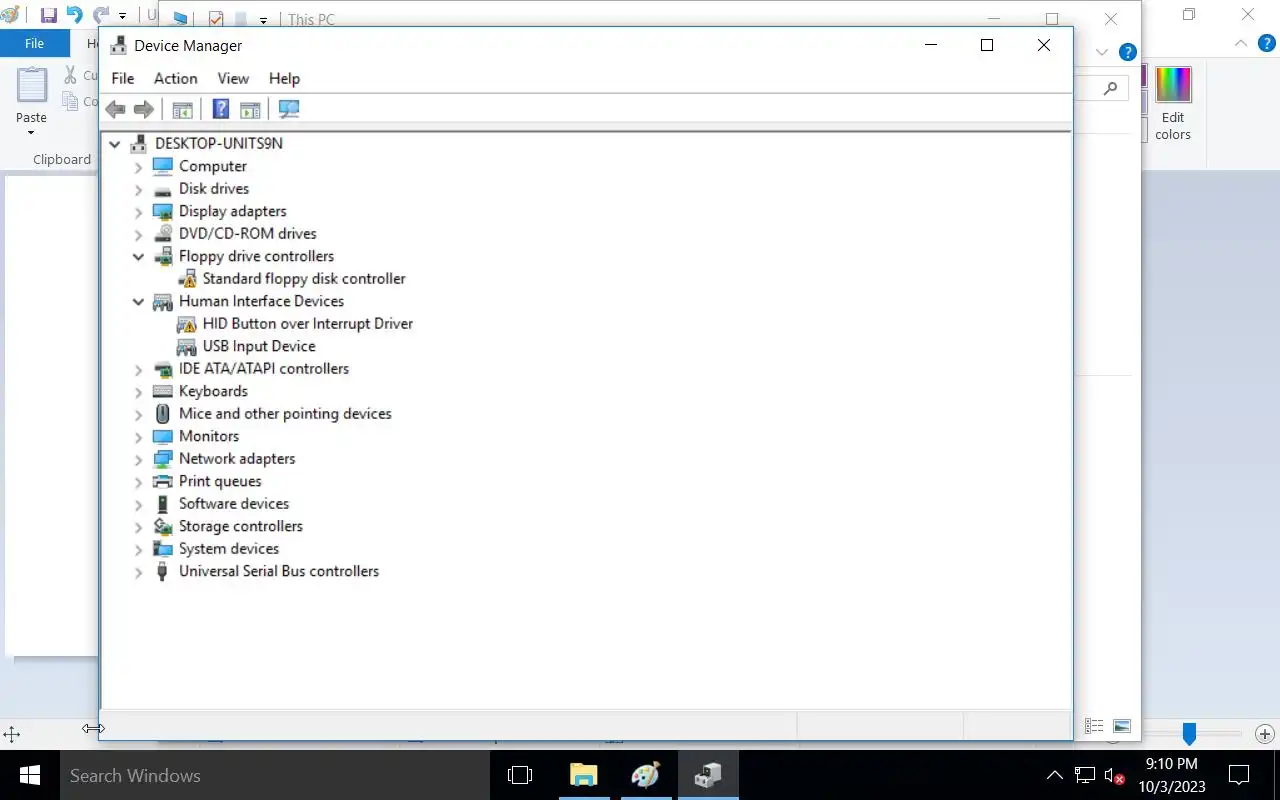Click the Properties checkmark icon in This PC title bar
Screen dimensions: 1280x800
pyautogui.click(x=216, y=19)
